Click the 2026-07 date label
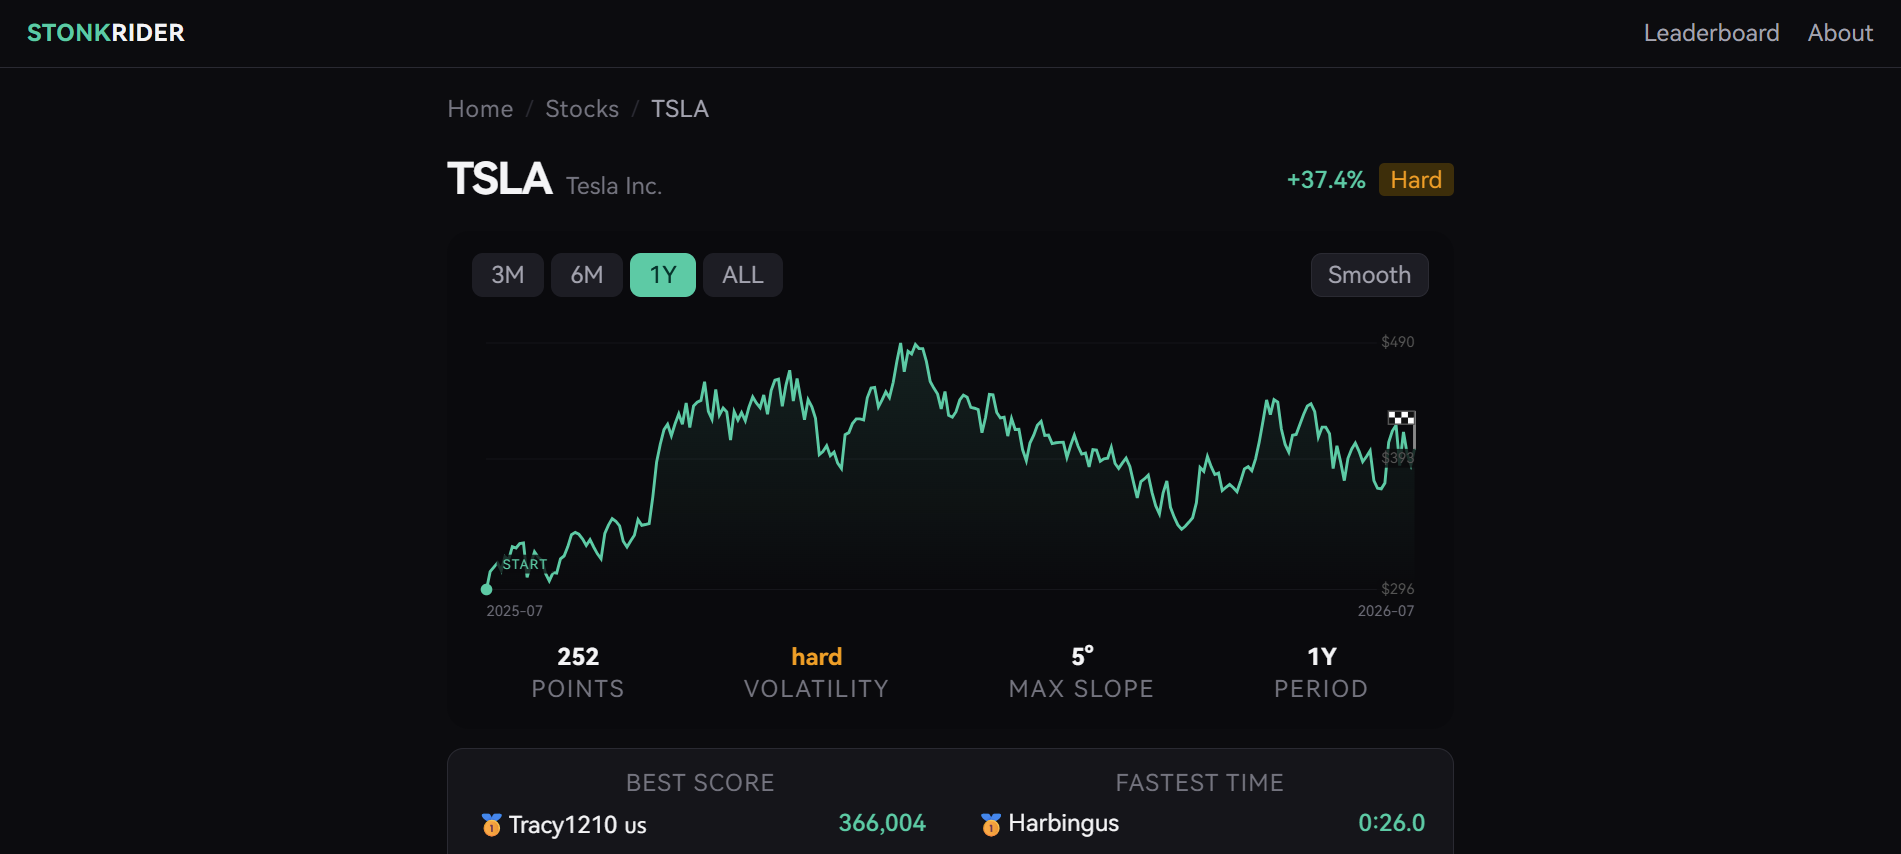 1386,611
